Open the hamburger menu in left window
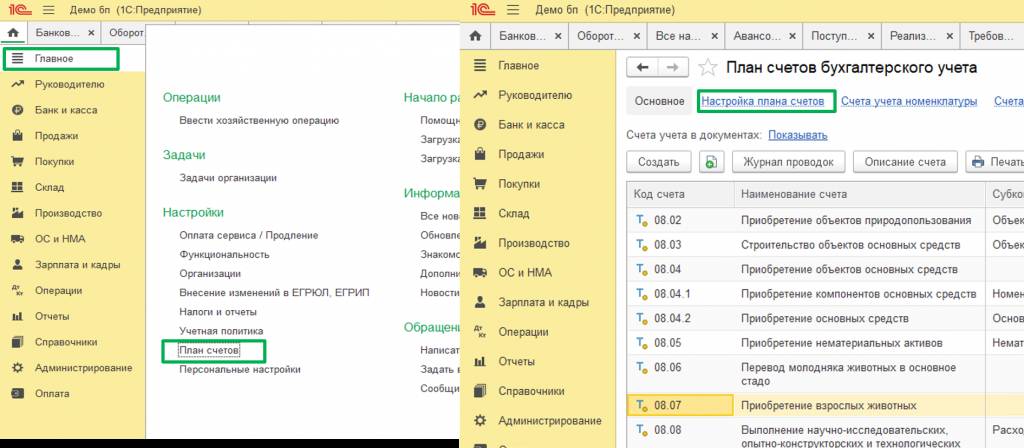Viewport: 1024px width, 448px height. (x=48, y=10)
